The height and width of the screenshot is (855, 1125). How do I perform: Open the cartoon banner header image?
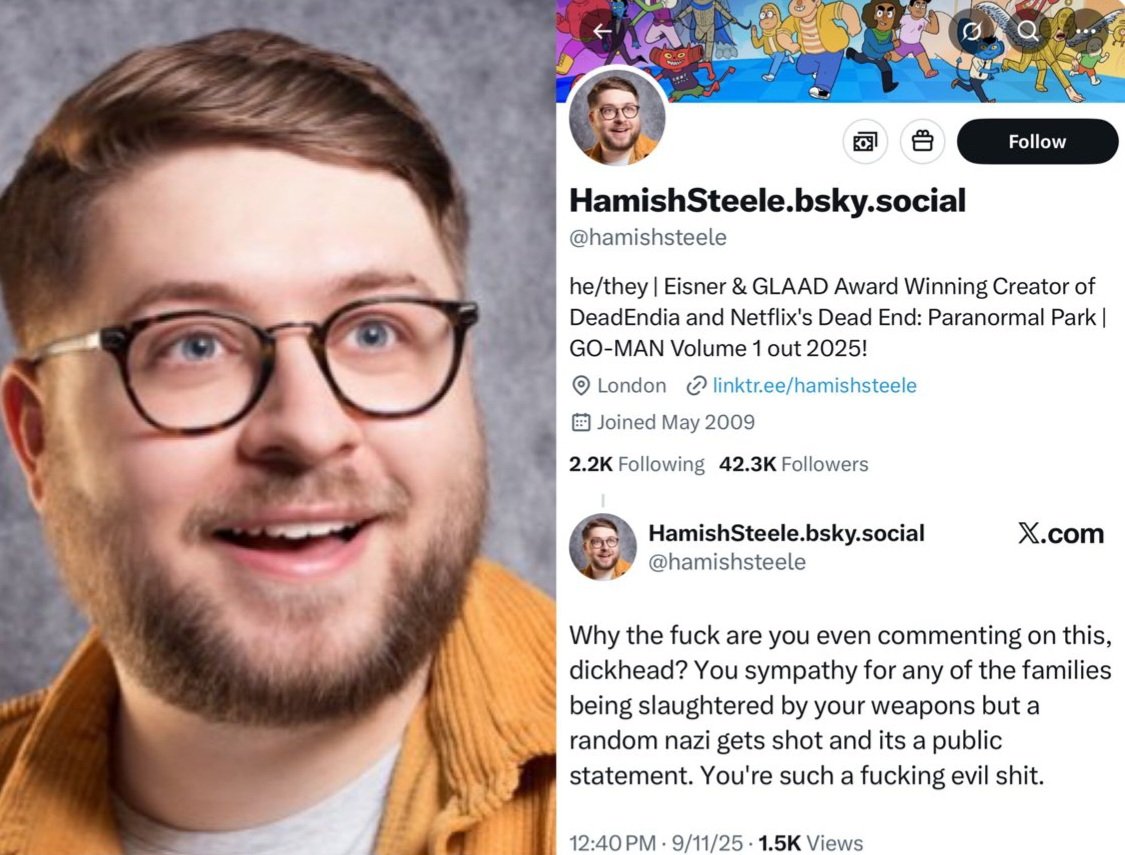pyautogui.click(x=839, y=50)
